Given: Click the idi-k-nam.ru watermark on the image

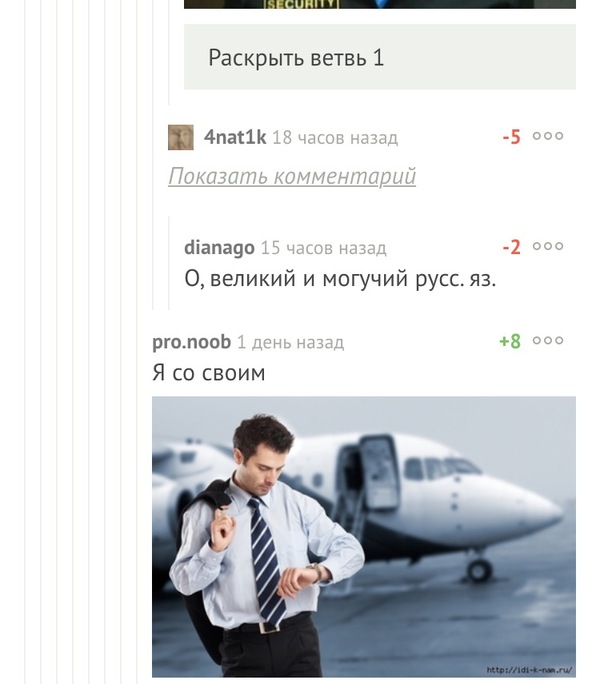Looking at the screenshot, I should pos(529,670).
